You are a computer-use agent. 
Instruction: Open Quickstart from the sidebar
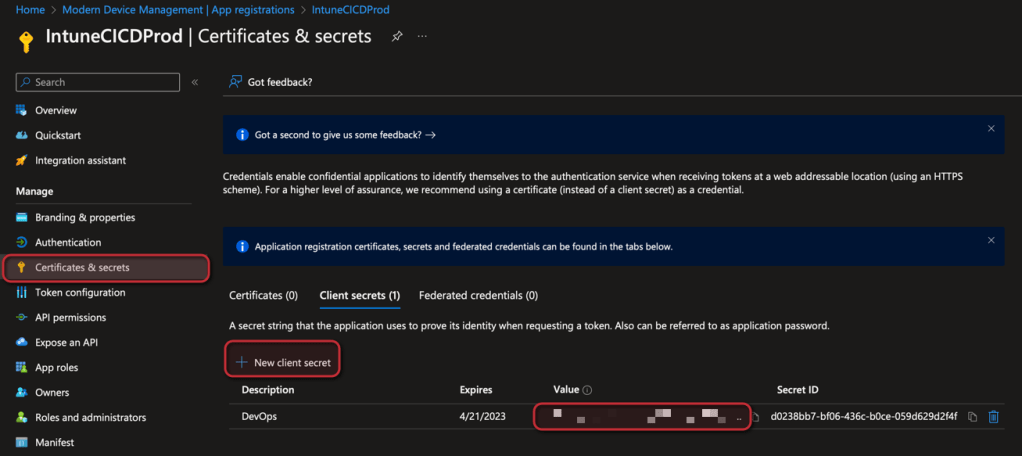[x=59, y=135]
